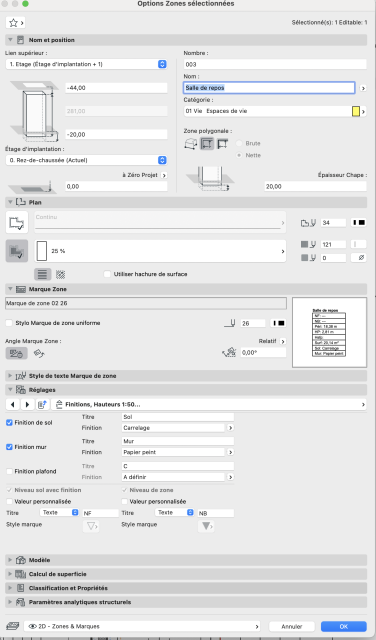376x640 pixels.
Task: Uncheck Finition mur
Action: (9, 447)
